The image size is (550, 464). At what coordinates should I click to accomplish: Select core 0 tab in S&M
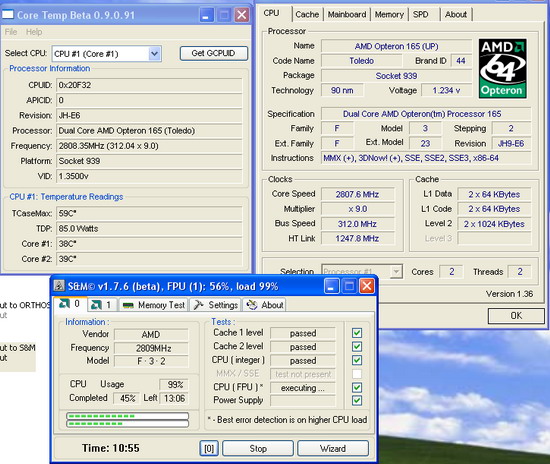coord(70,304)
